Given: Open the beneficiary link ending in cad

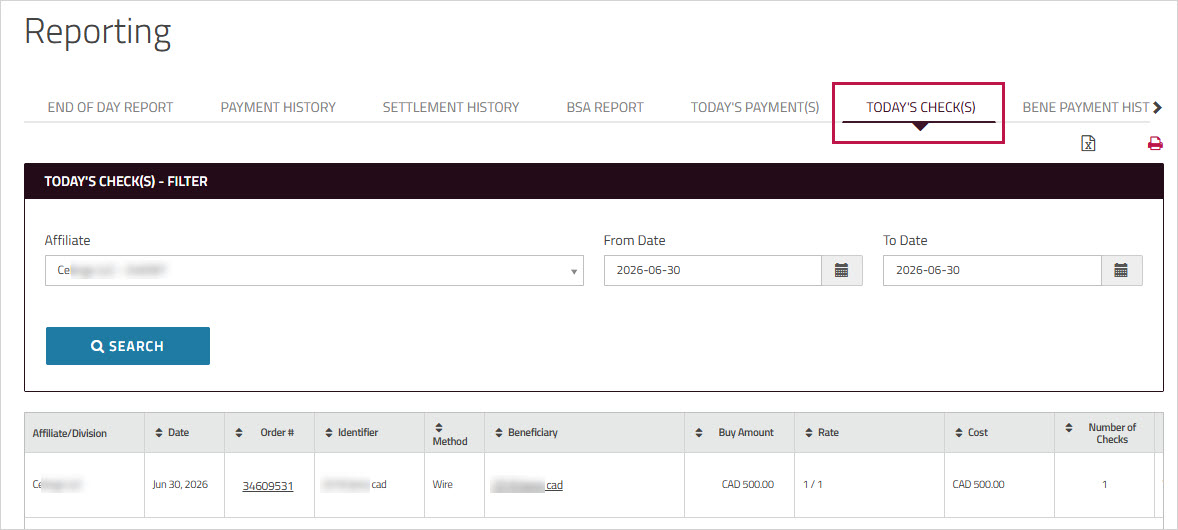Looking at the screenshot, I should pyautogui.click(x=527, y=486).
